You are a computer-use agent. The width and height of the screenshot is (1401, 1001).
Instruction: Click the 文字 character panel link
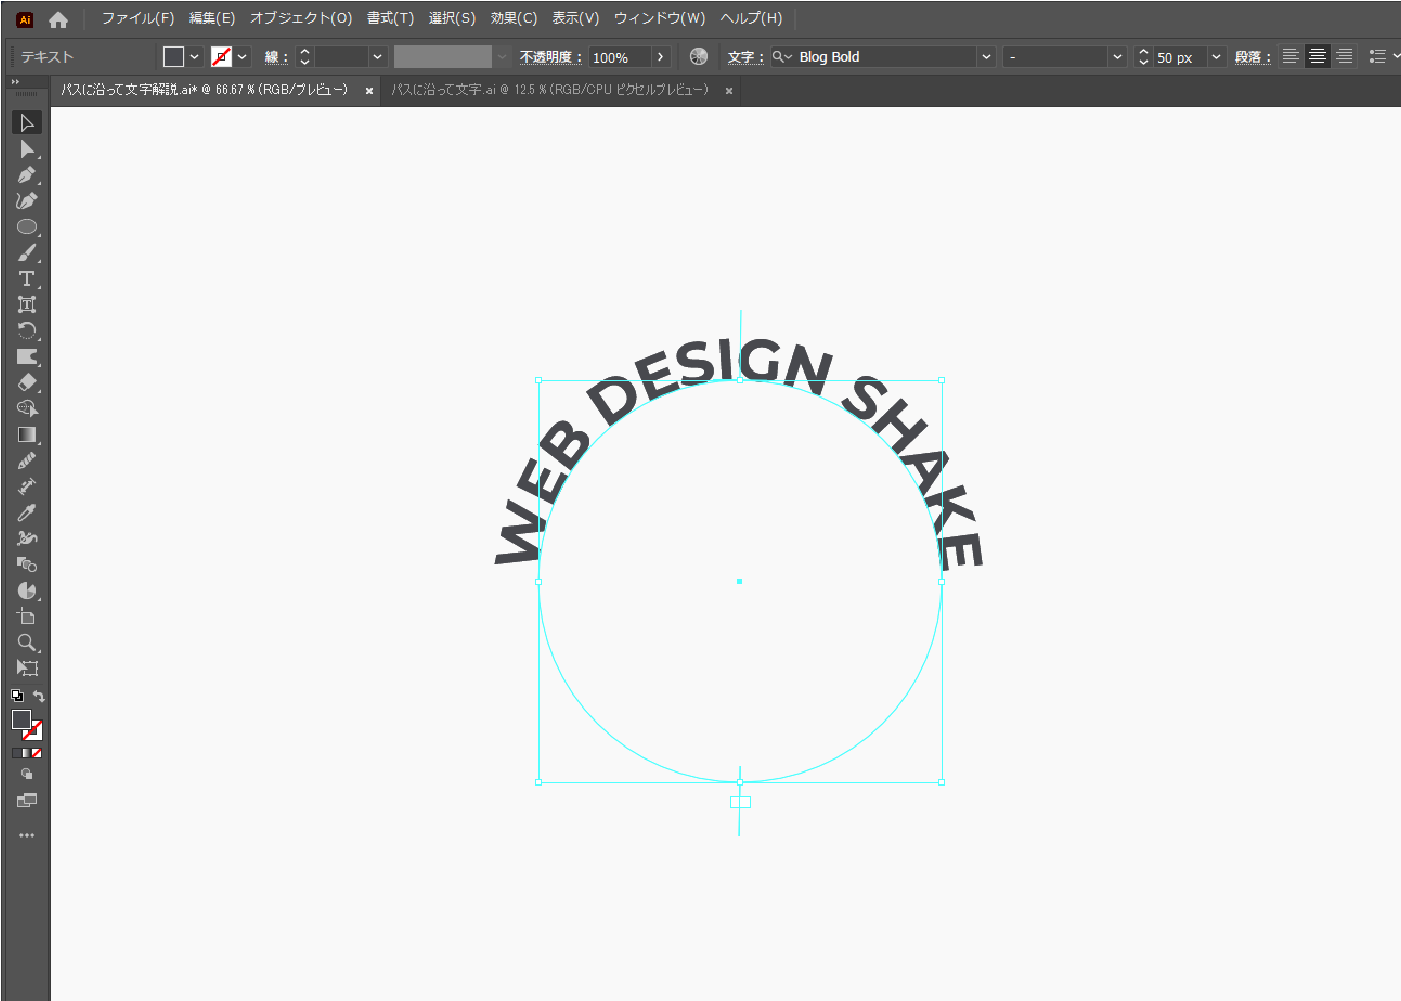(x=745, y=57)
